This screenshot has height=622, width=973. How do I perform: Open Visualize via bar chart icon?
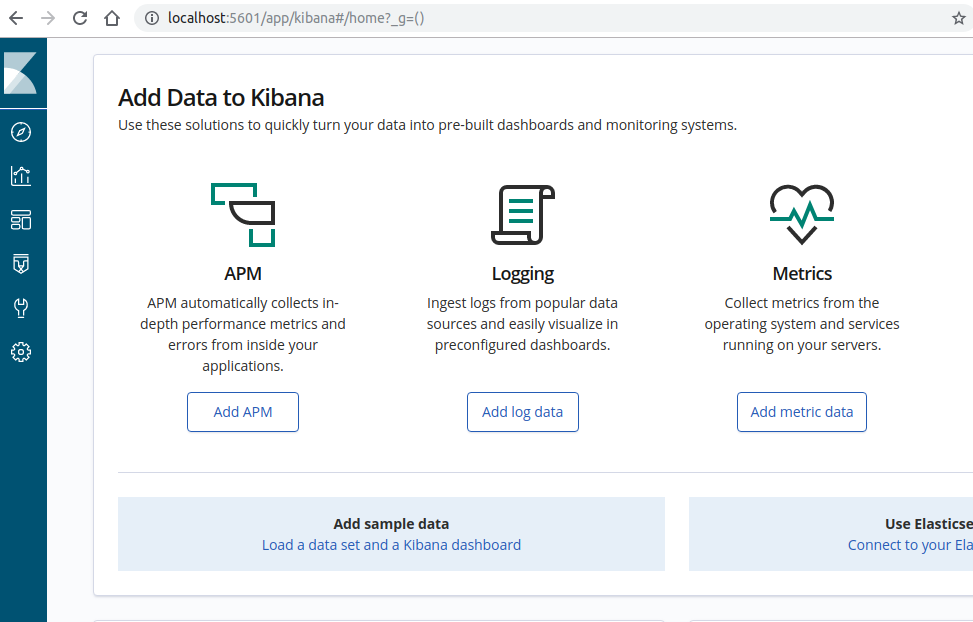coord(20,176)
